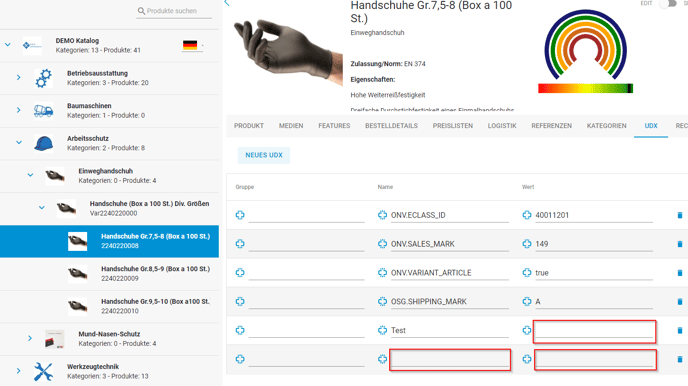This screenshot has height=386, width=688.
Task: Expand the Mund-Nasen-Schutz category
Action: tap(30, 338)
